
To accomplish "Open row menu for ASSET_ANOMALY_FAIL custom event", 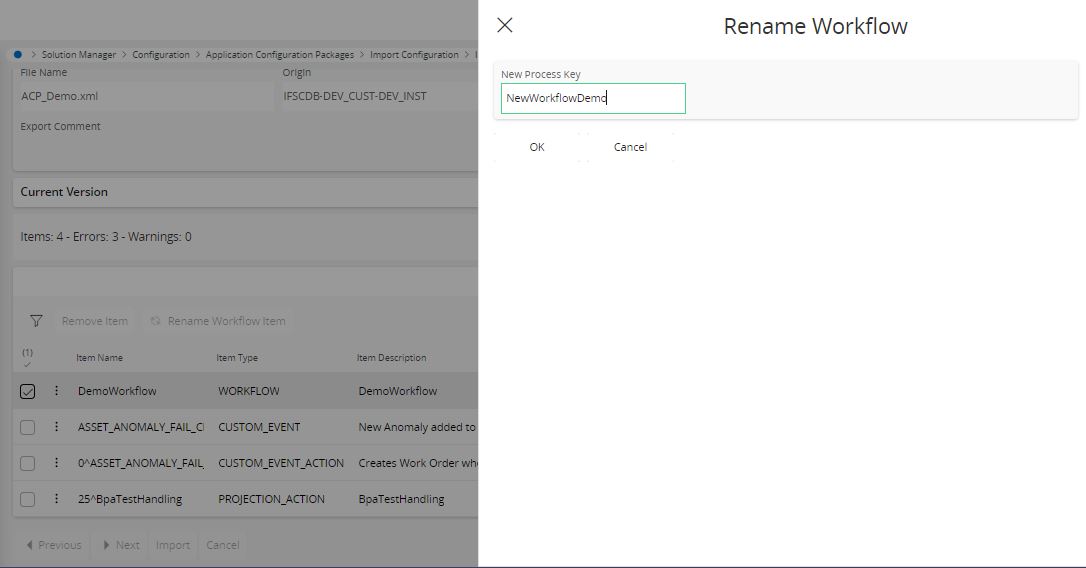I will click(x=57, y=427).
